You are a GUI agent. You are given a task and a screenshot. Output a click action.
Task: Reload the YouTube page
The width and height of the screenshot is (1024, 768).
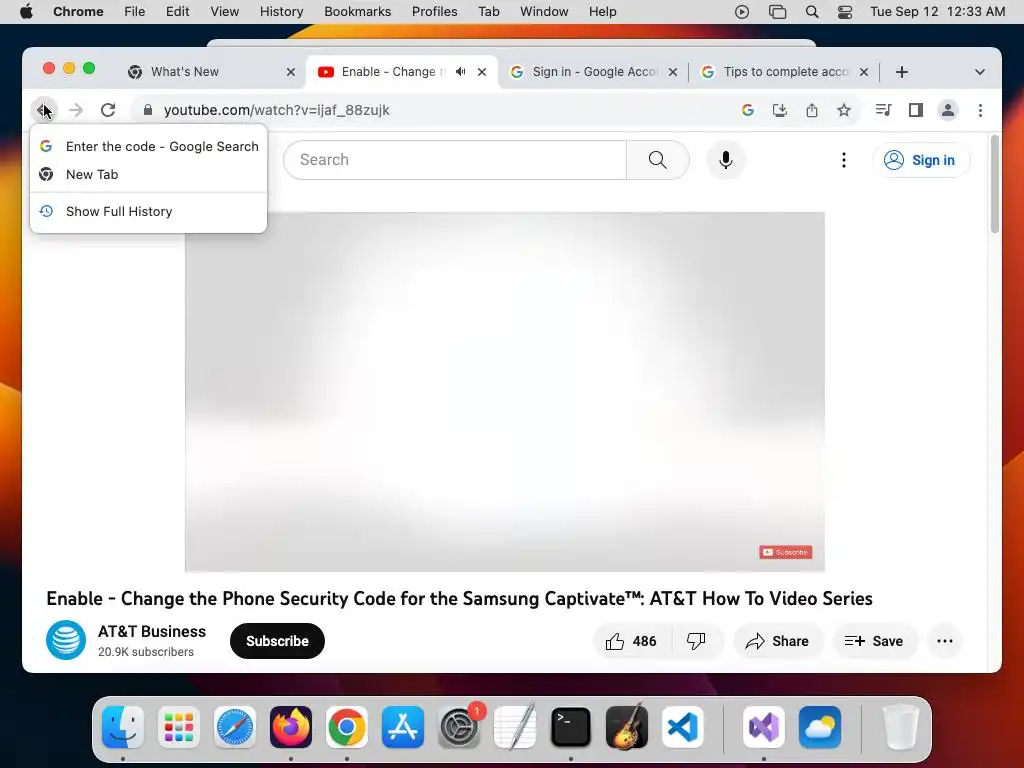pos(108,110)
